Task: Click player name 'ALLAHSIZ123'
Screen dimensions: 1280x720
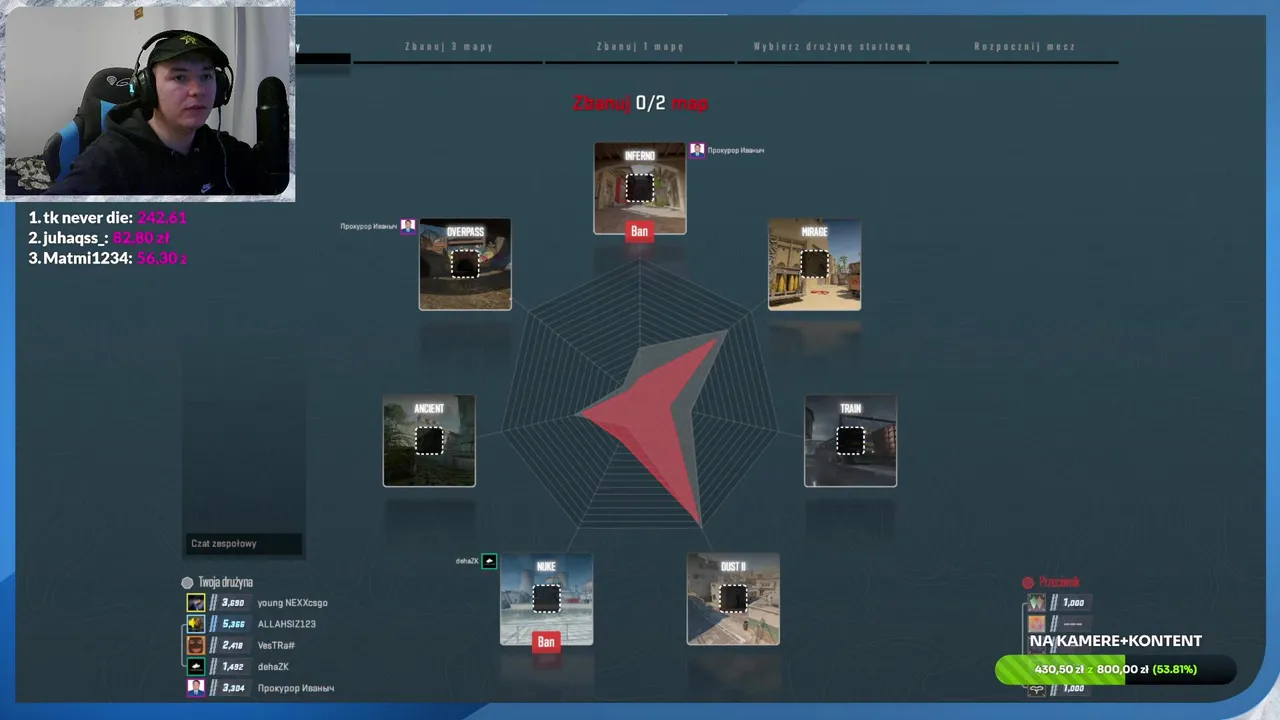Action: (286, 624)
